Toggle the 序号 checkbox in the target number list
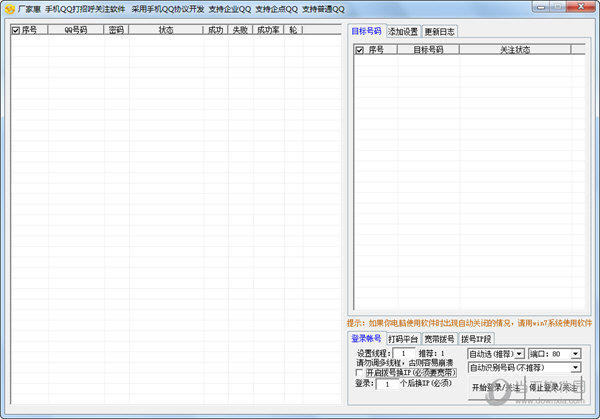Screen dimensions: 600x419 (360, 49)
